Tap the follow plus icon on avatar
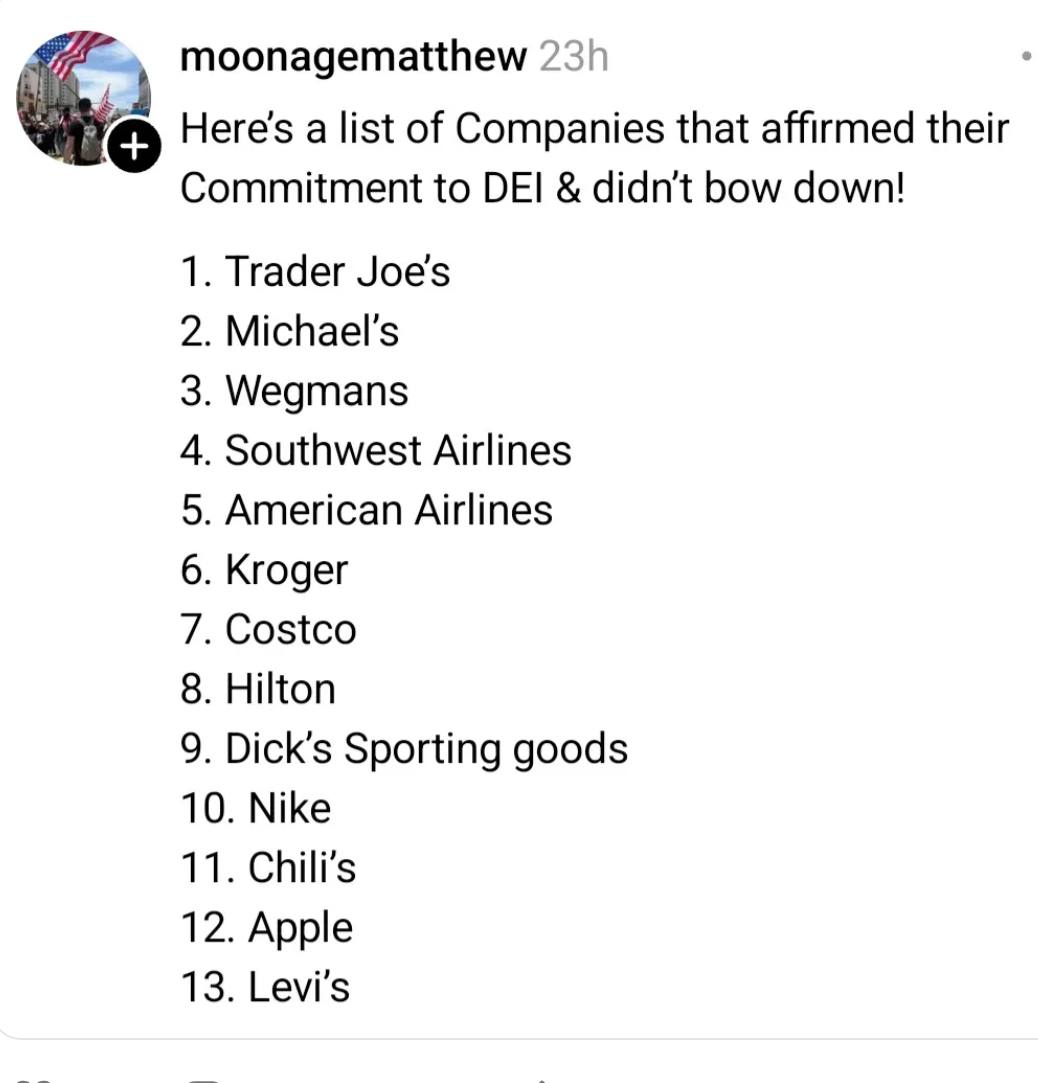Screen dimensions: 1038x1083 (135, 146)
